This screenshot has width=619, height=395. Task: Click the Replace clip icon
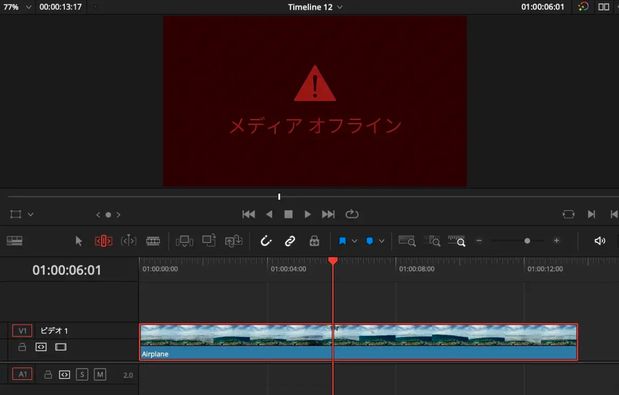(233, 241)
